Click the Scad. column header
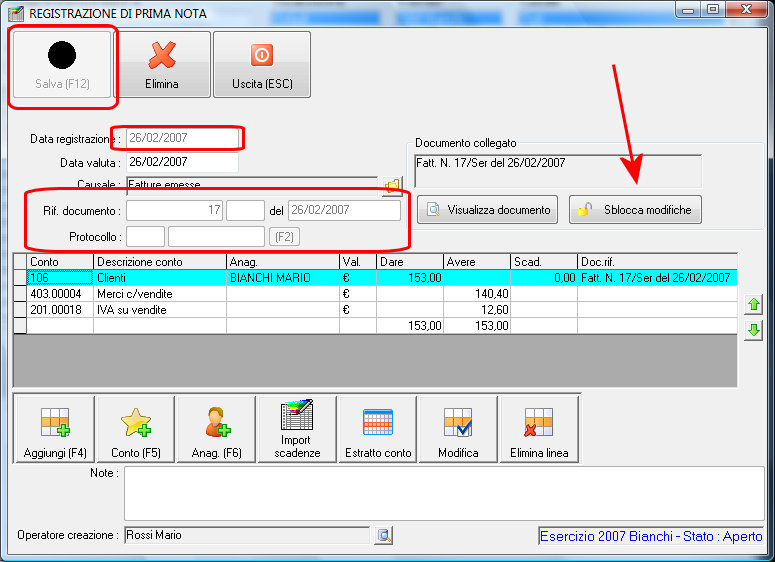775x562 pixels. pyautogui.click(x=544, y=262)
